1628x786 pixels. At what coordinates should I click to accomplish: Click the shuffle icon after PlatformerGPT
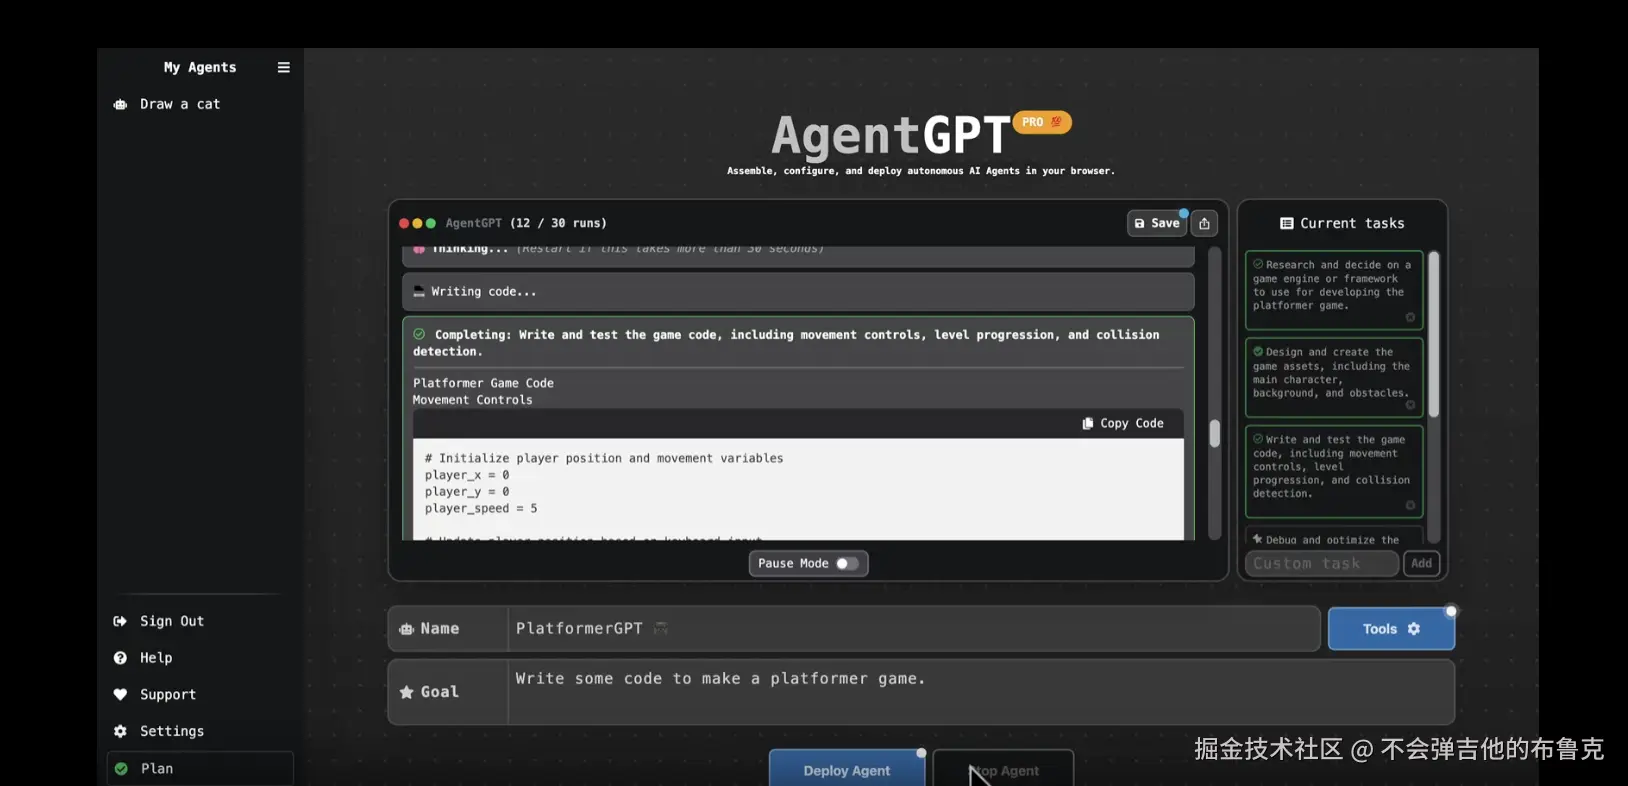tap(661, 628)
